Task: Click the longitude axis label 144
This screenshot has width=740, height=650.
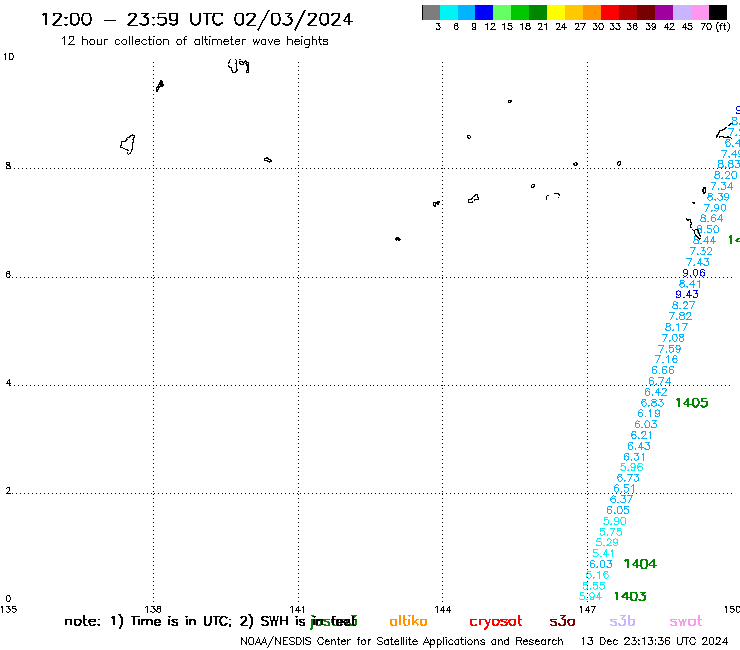Action: pos(443,609)
